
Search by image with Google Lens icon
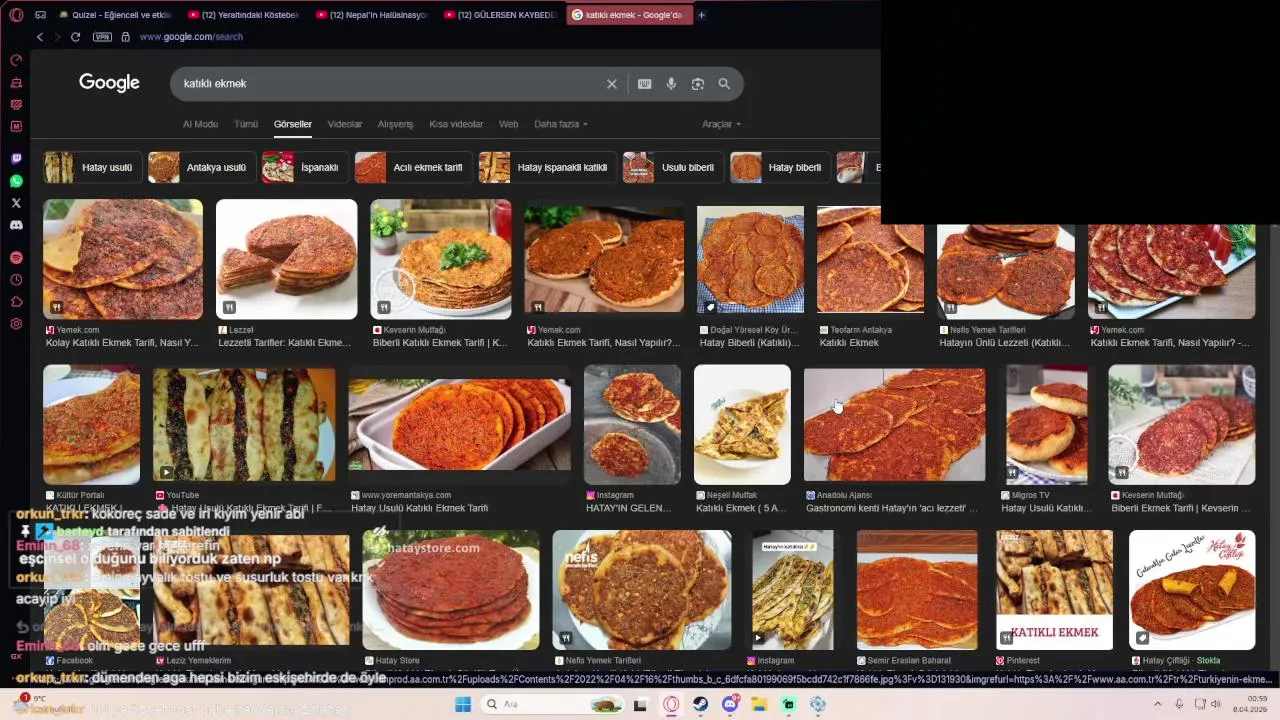[698, 84]
